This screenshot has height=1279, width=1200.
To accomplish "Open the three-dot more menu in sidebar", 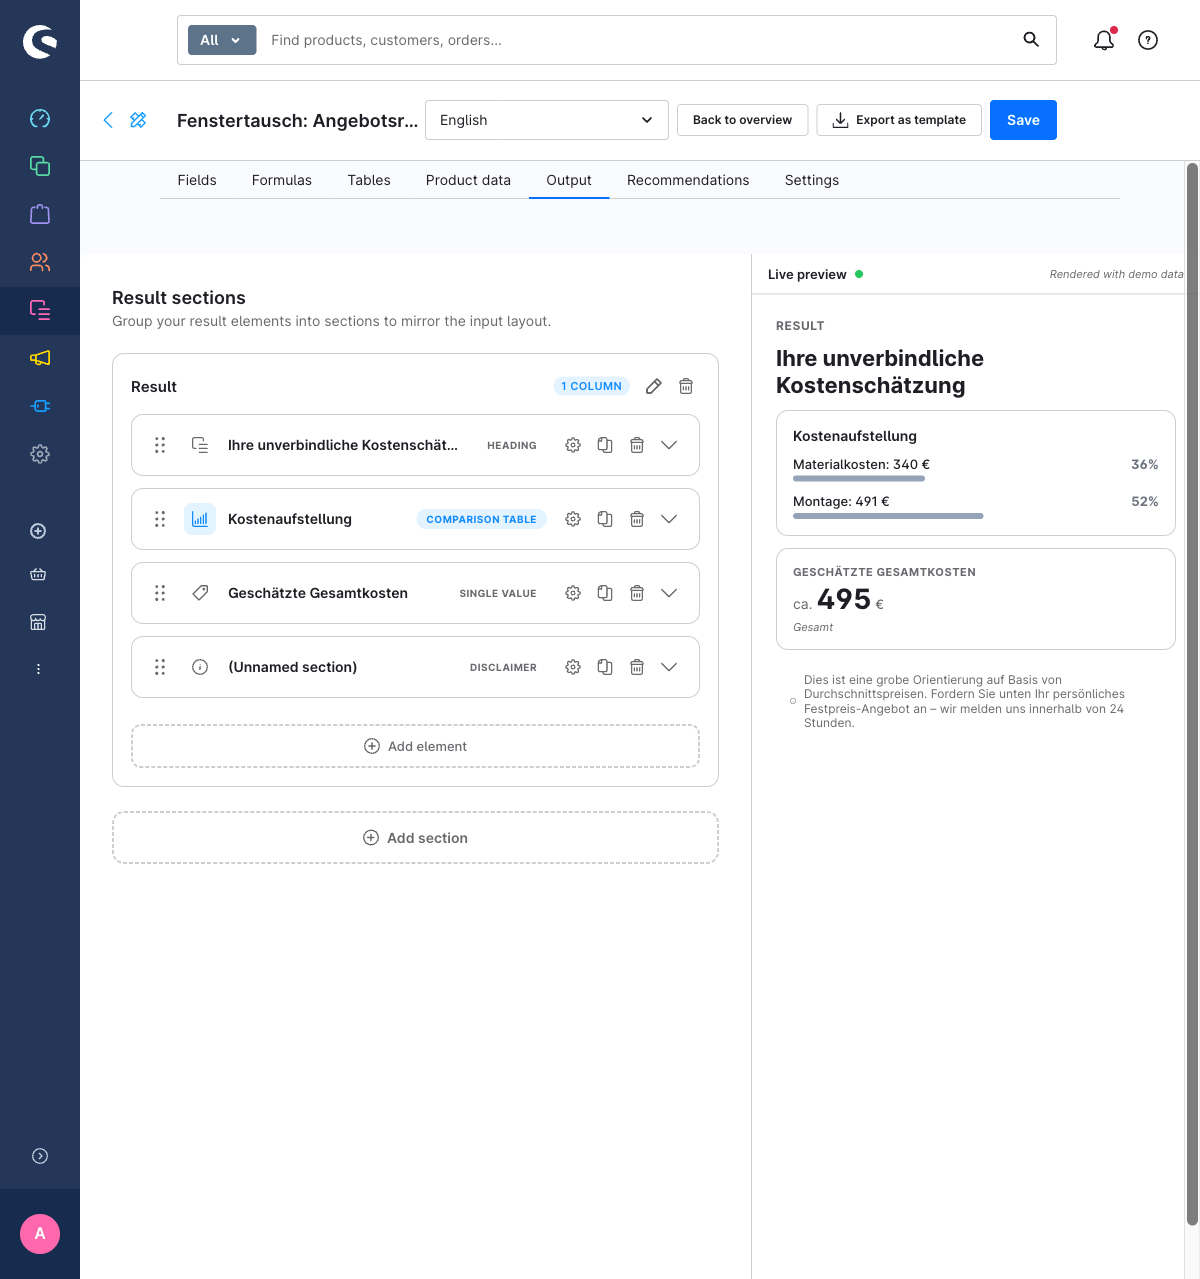I will [x=38, y=669].
